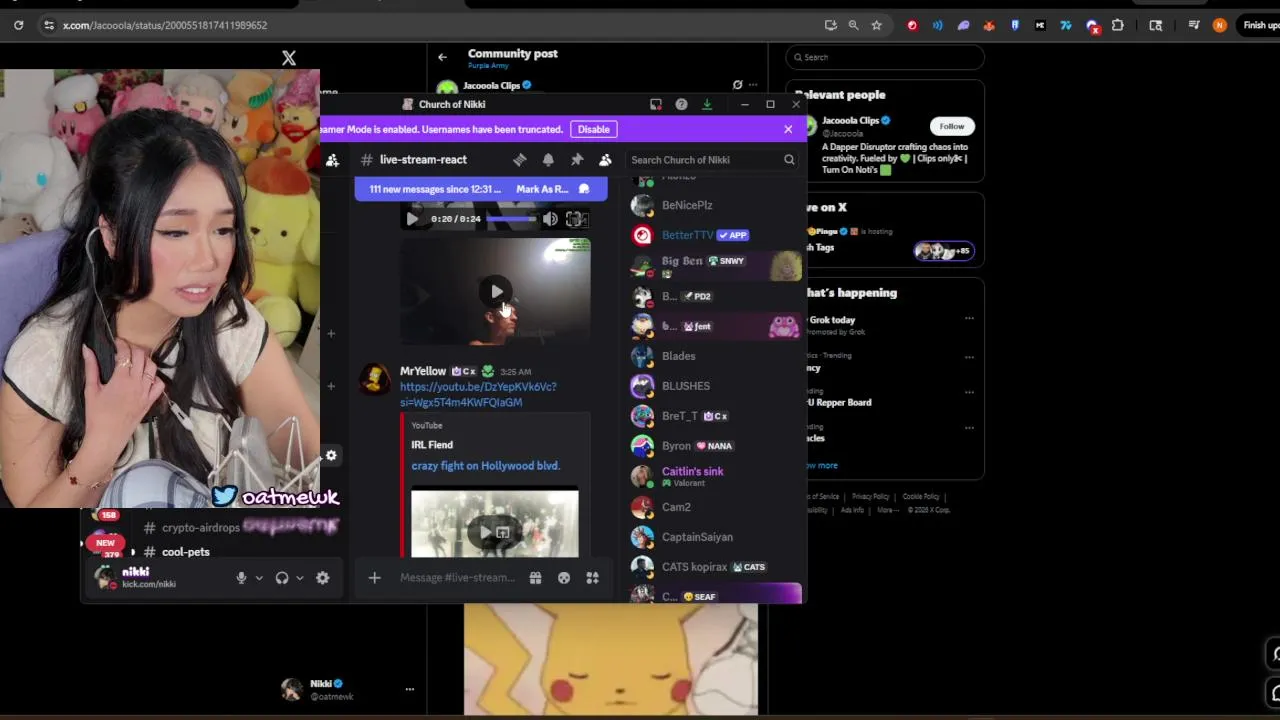Viewport: 1280px width, 720px height.
Task: Expand microphone input options arrow
Action: [259, 577]
